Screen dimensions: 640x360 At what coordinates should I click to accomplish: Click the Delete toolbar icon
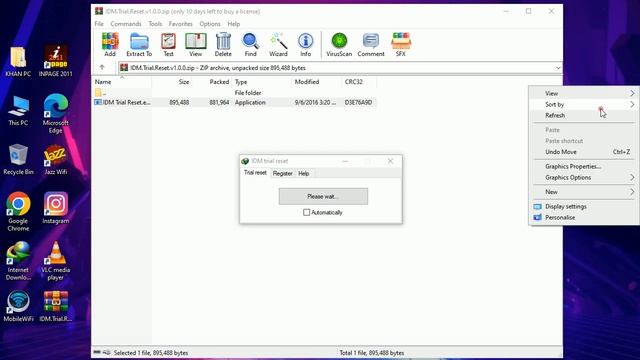point(223,44)
